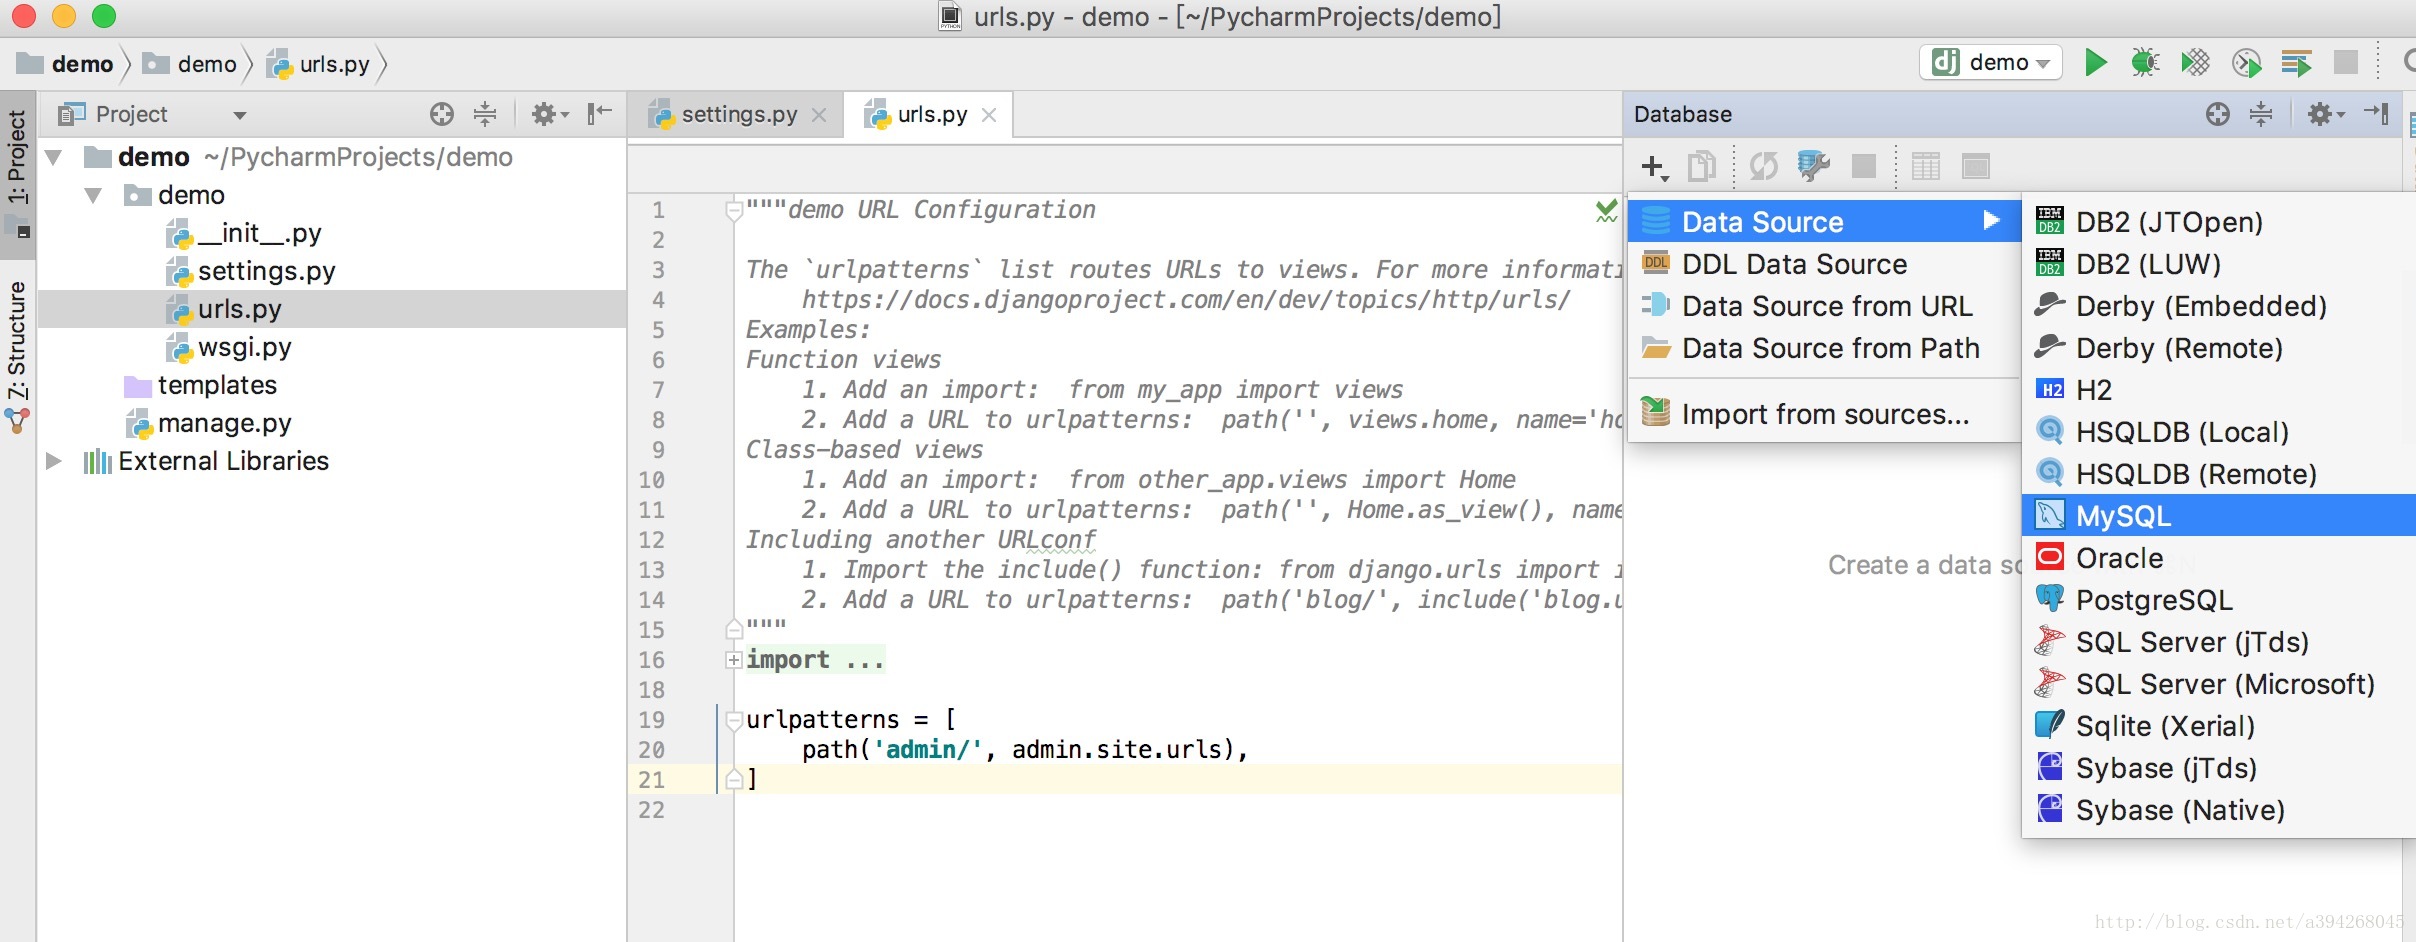Select Import from sources... menu item
This screenshot has width=2416, height=942.
click(1824, 414)
